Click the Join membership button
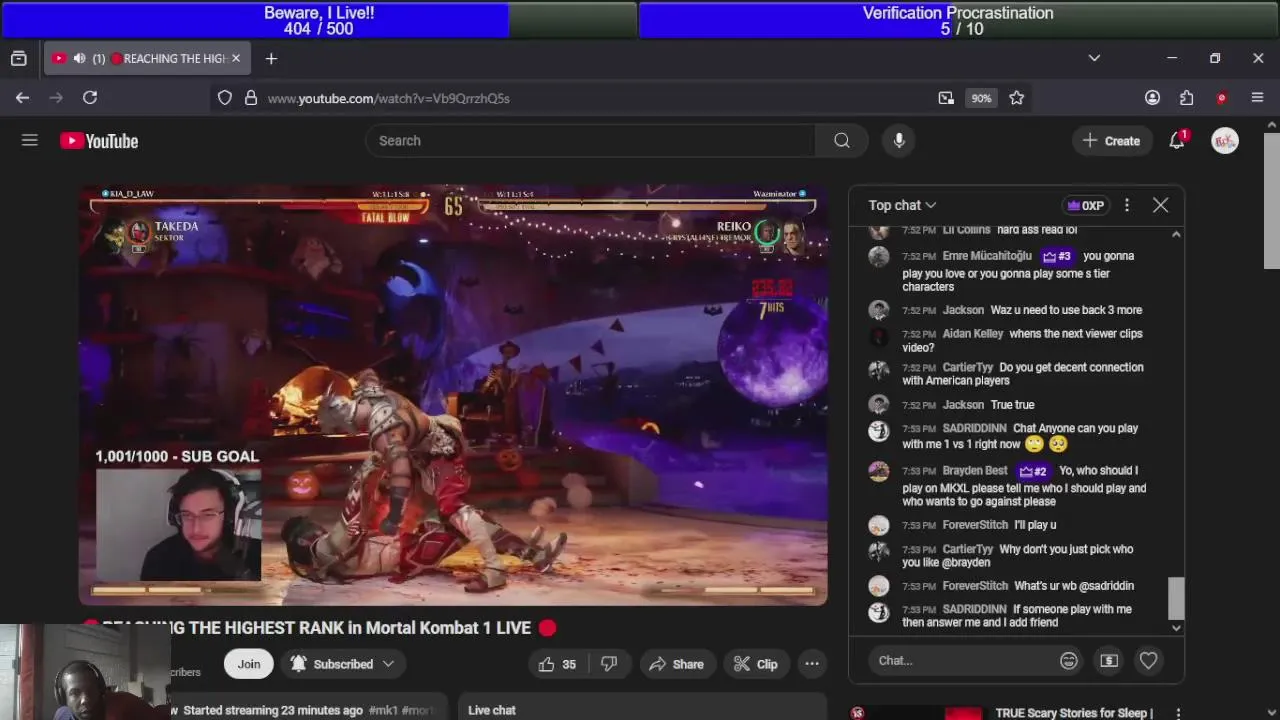Image resolution: width=1280 pixels, height=720 pixels. click(x=249, y=664)
